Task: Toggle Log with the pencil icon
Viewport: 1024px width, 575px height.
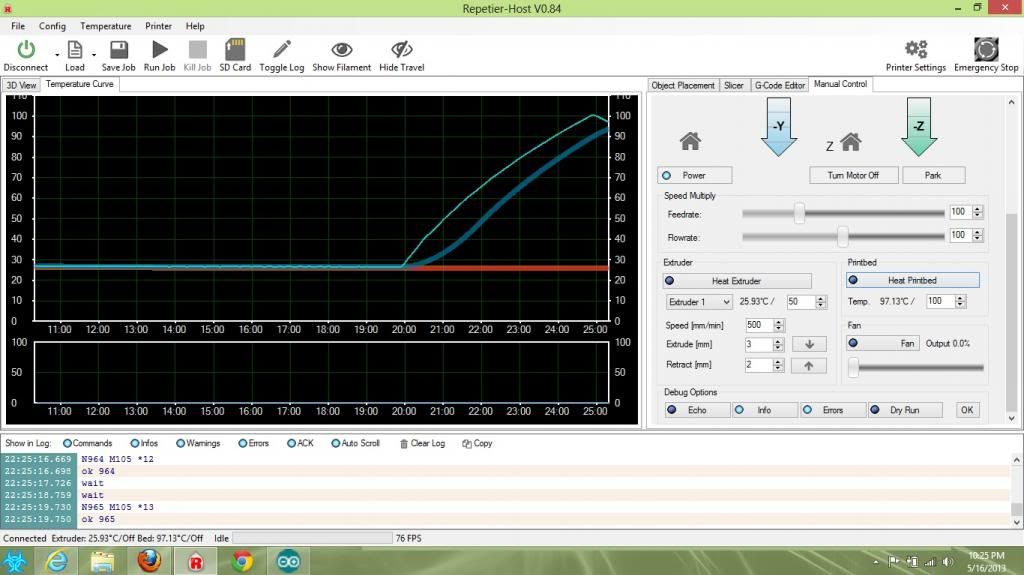Action: [x=281, y=50]
